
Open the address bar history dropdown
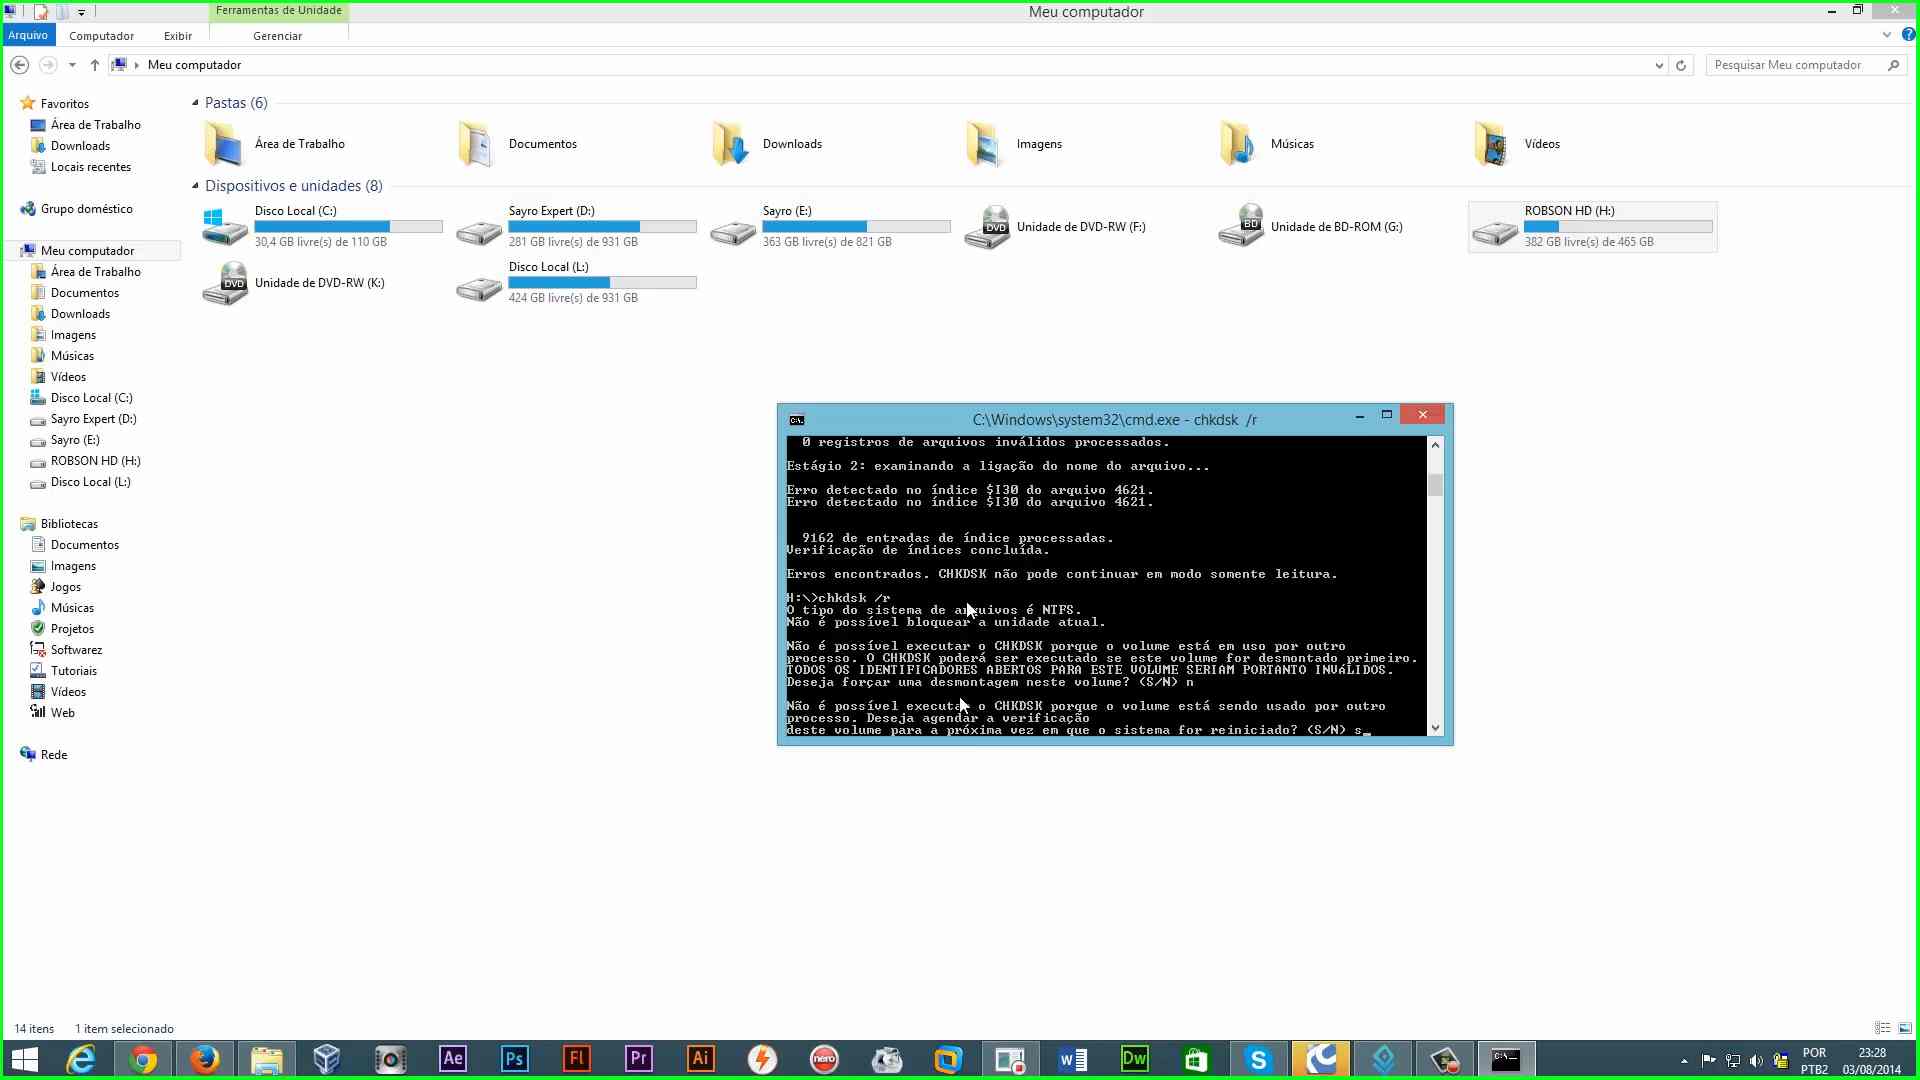1659,65
